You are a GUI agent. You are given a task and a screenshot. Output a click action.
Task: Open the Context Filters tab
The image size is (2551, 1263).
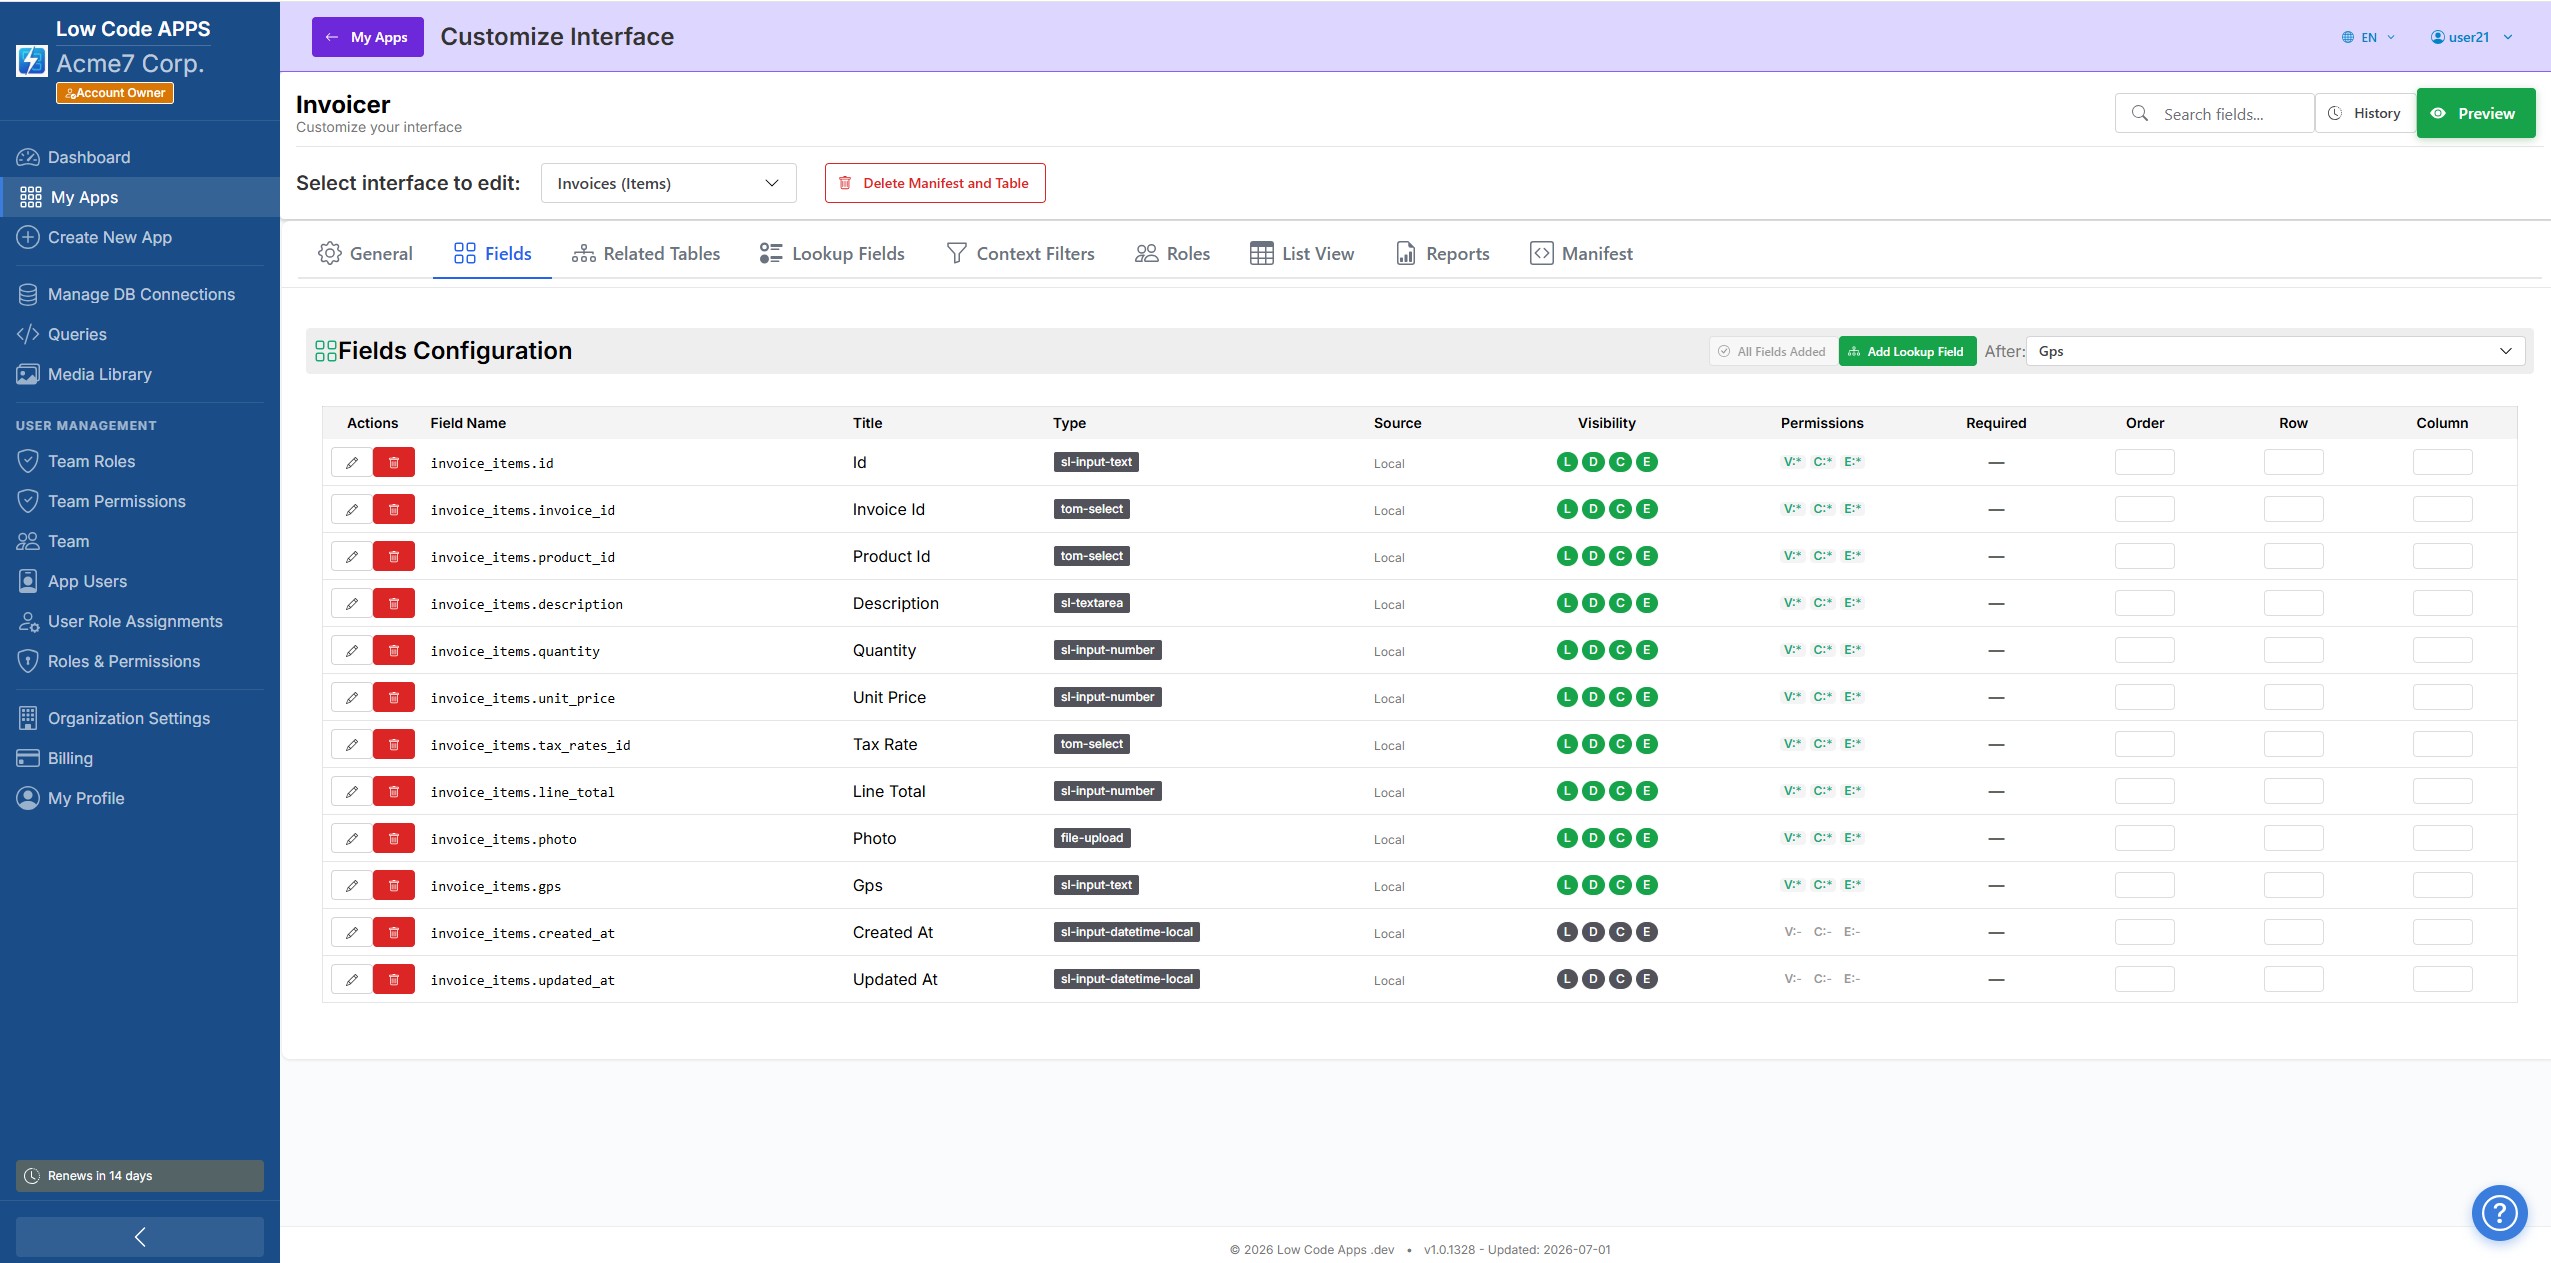1020,254
